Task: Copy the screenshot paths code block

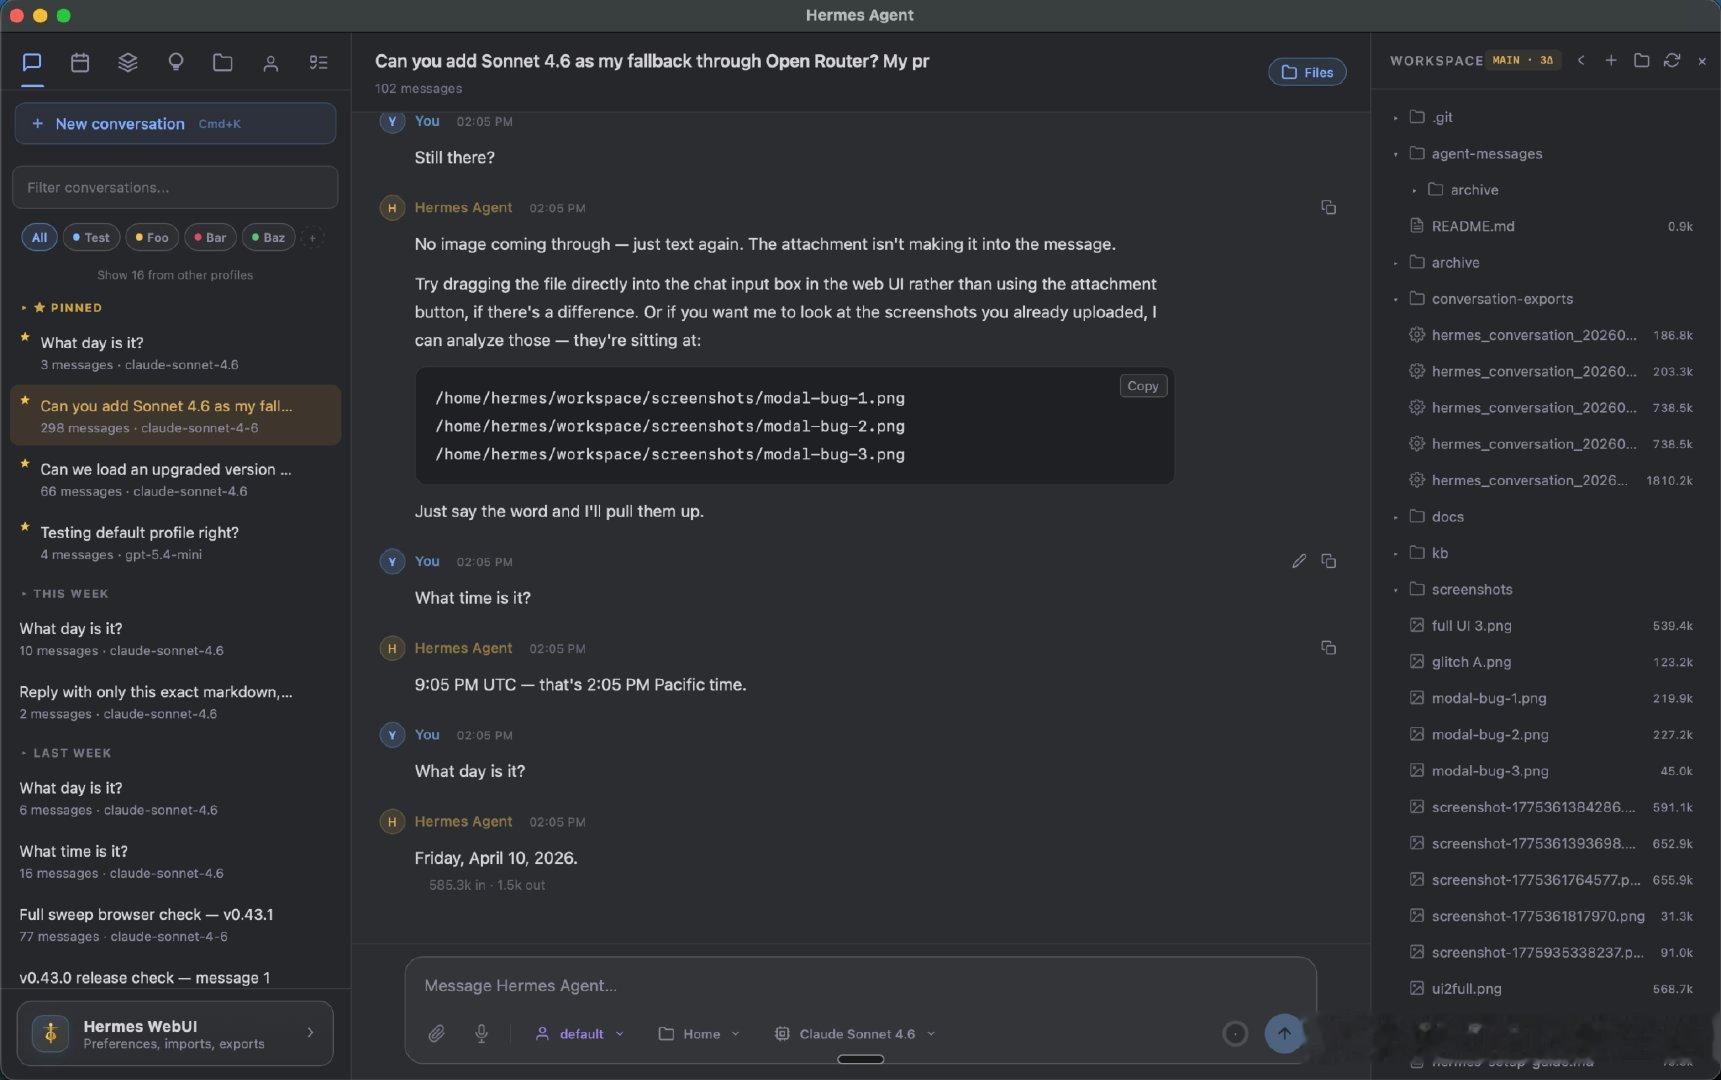Action: pyautogui.click(x=1142, y=386)
